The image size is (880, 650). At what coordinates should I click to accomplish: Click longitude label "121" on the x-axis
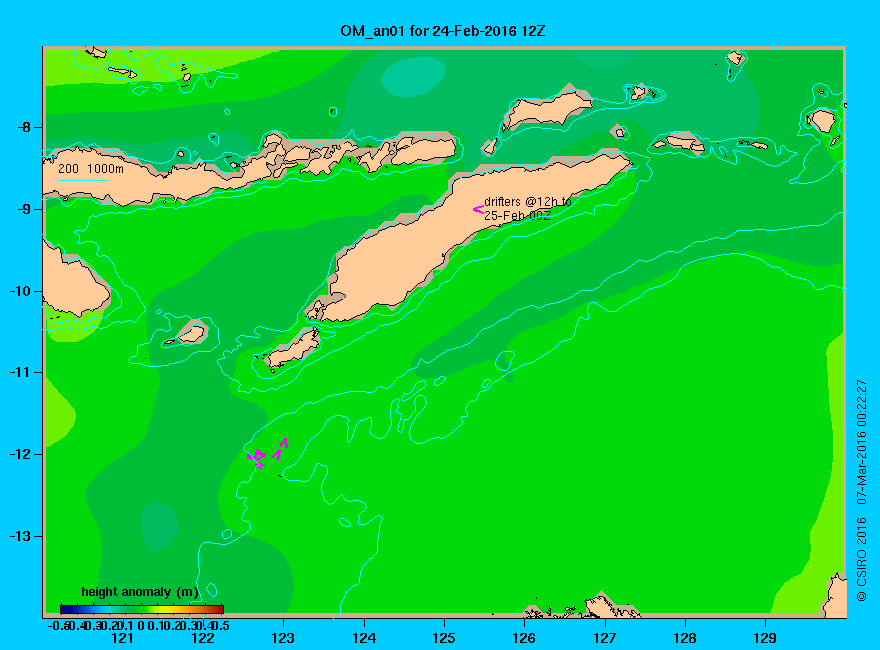click(122, 638)
